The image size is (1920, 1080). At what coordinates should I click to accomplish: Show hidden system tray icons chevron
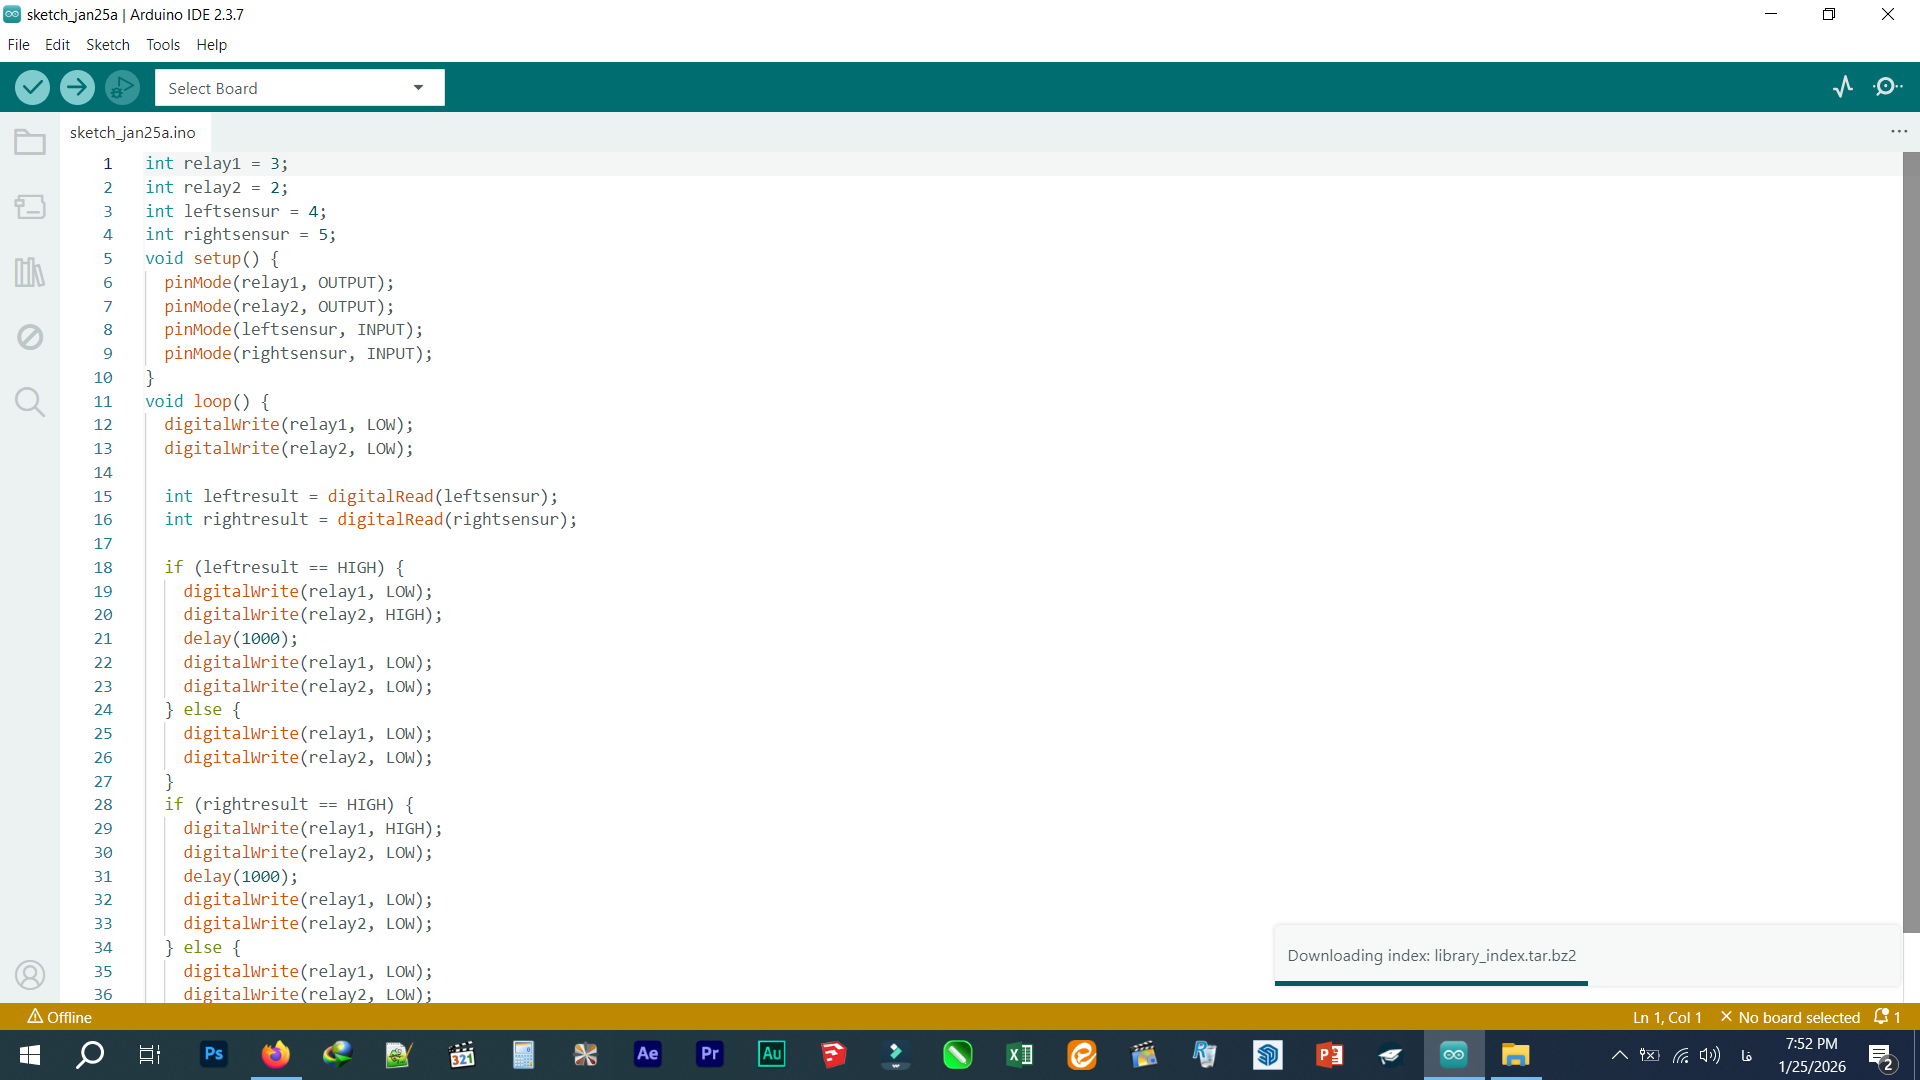1619,1055
